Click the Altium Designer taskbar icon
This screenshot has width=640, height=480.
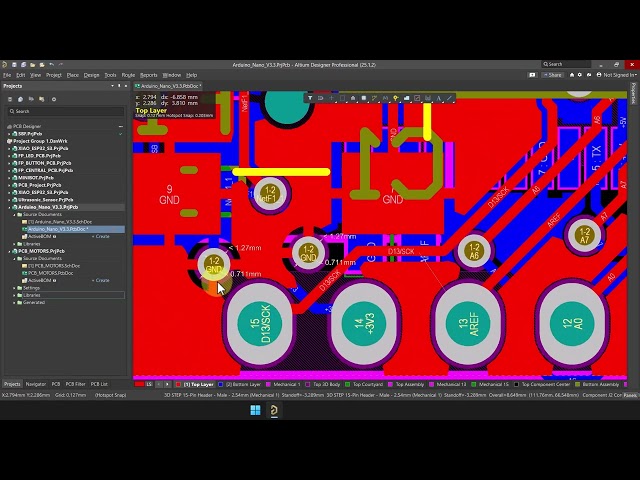pyautogui.click(x=274, y=410)
